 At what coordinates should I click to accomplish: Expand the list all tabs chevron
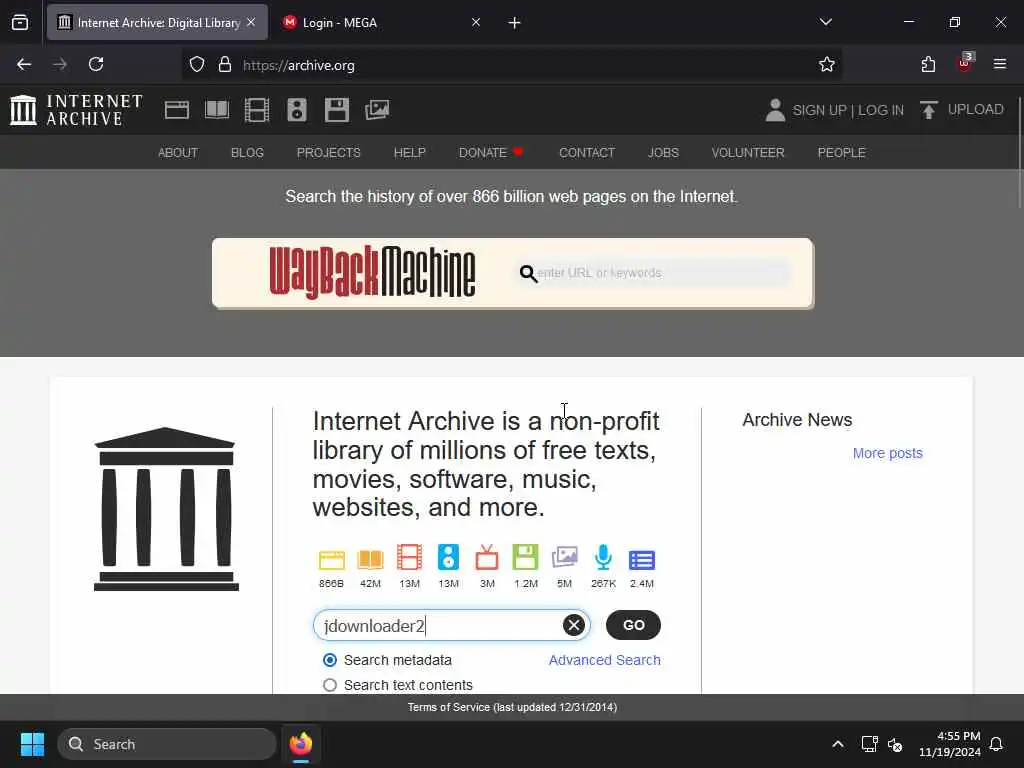[x=825, y=22]
